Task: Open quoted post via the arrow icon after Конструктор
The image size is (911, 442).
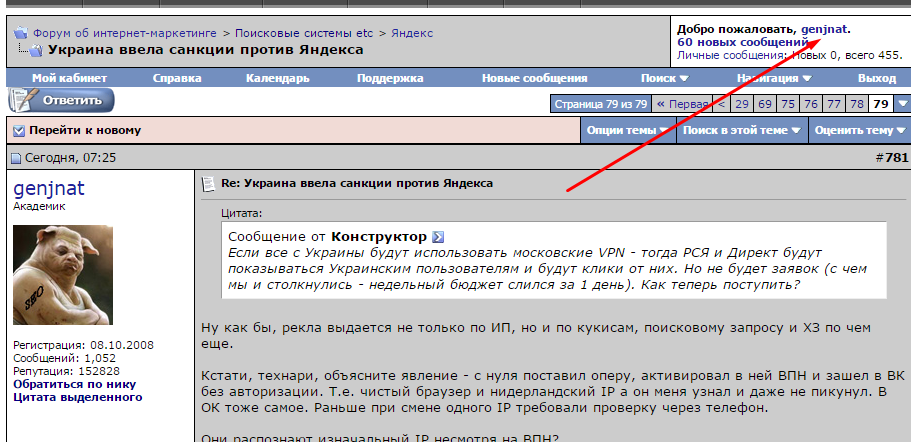Action: 437,237
